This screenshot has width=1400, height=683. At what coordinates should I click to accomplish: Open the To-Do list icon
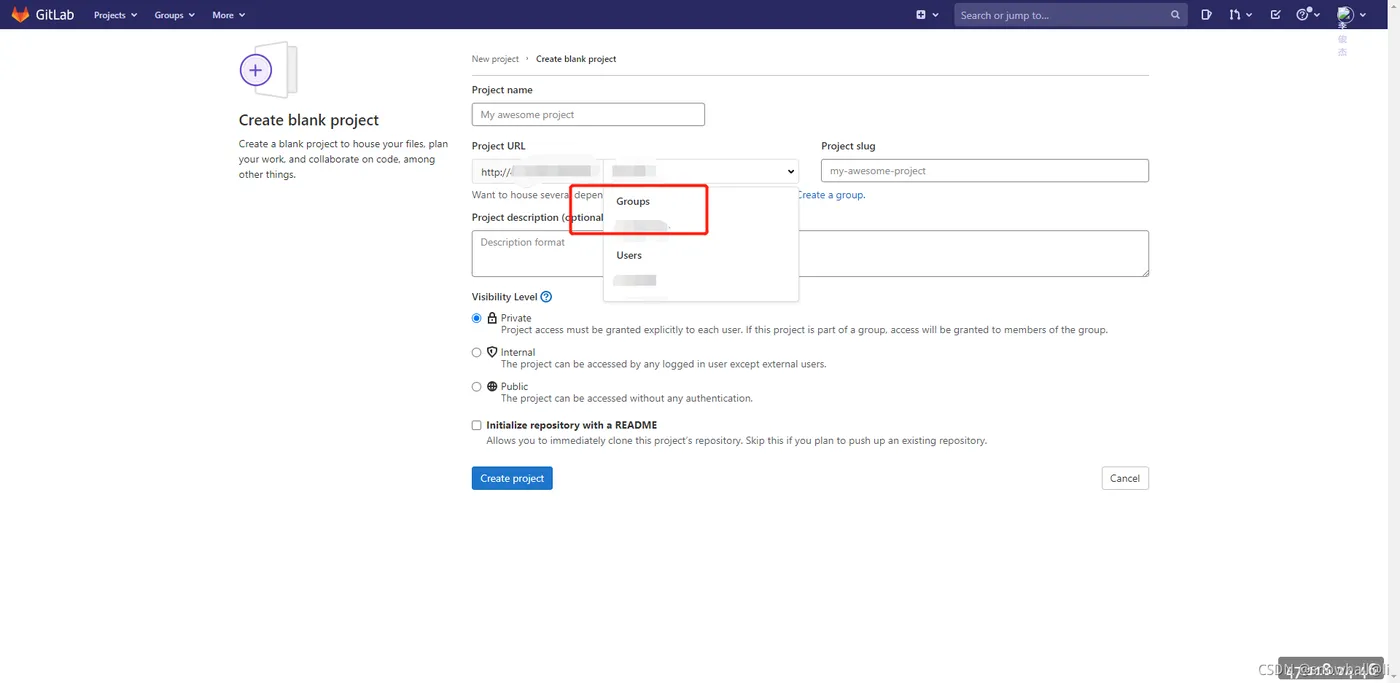click(1275, 15)
